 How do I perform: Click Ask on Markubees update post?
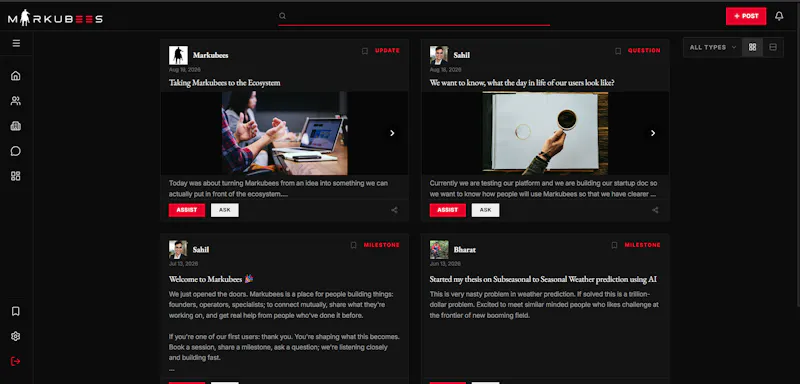click(225, 210)
